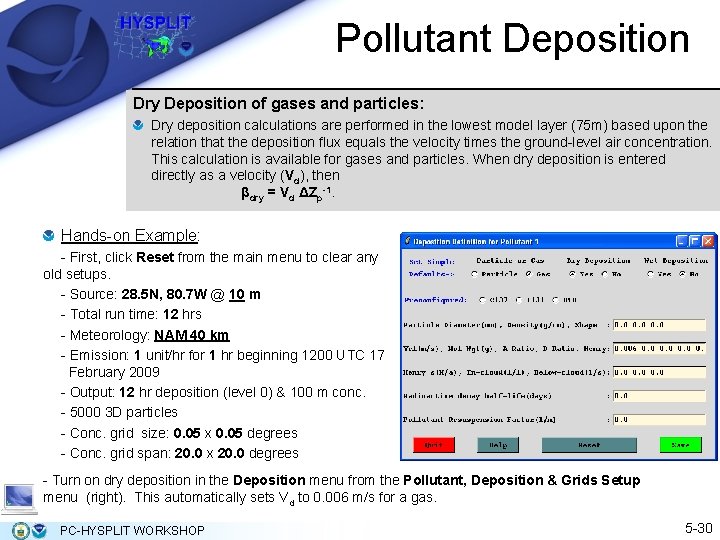
Task: Click the NOAA seal in the footer
Action: click(x=39, y=531)
